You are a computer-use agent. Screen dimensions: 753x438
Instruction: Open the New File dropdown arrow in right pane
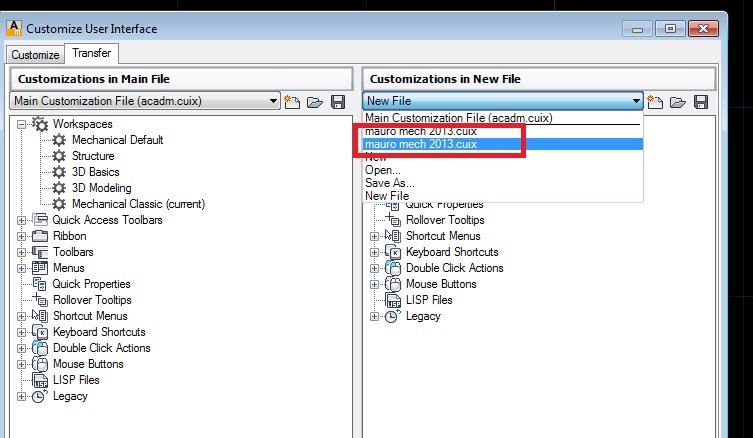tap(636, 101)
